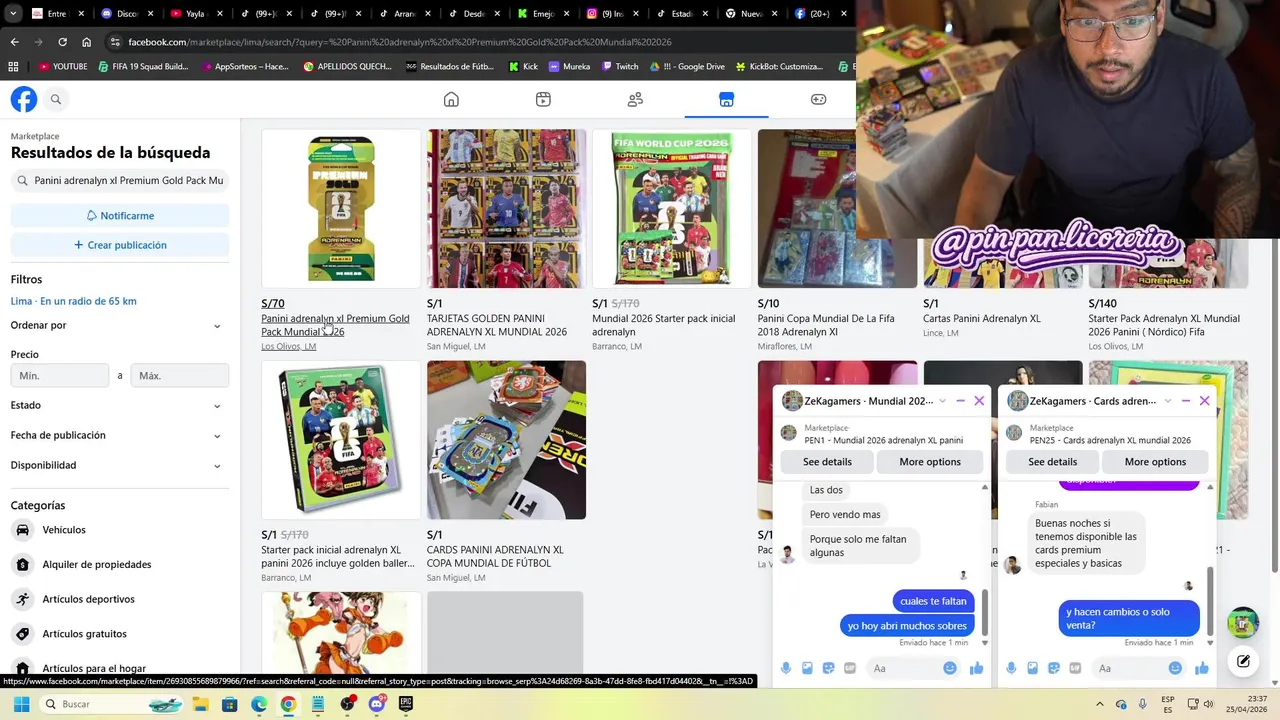1280x720 pixels.
Task: Click the Máx. price field
Action: (x=180, y=375)
